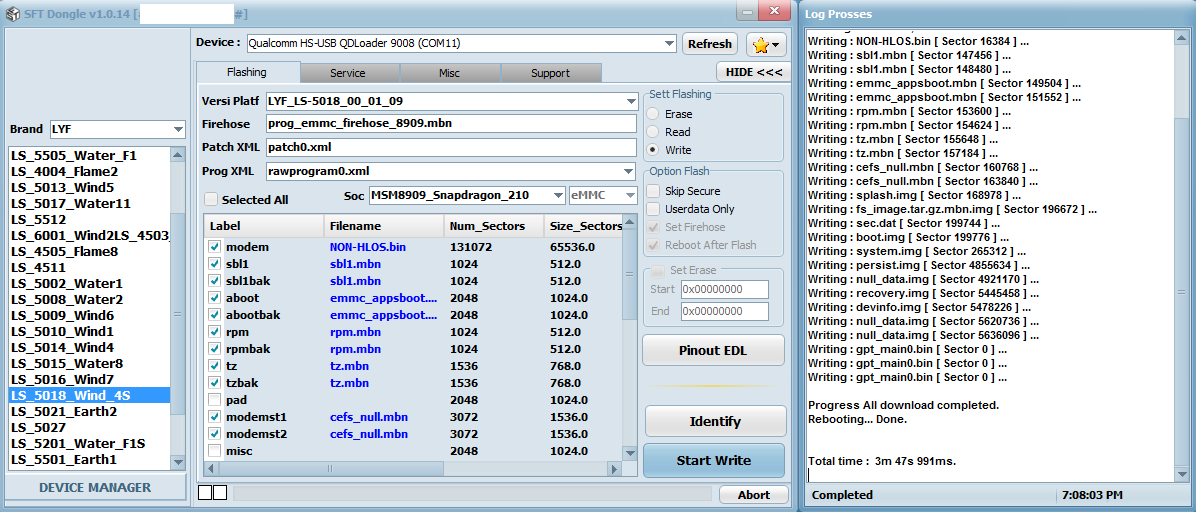Open the Device COM port dropdown
The width and height of the screenshot is (1196, 512).
point(669,43)
